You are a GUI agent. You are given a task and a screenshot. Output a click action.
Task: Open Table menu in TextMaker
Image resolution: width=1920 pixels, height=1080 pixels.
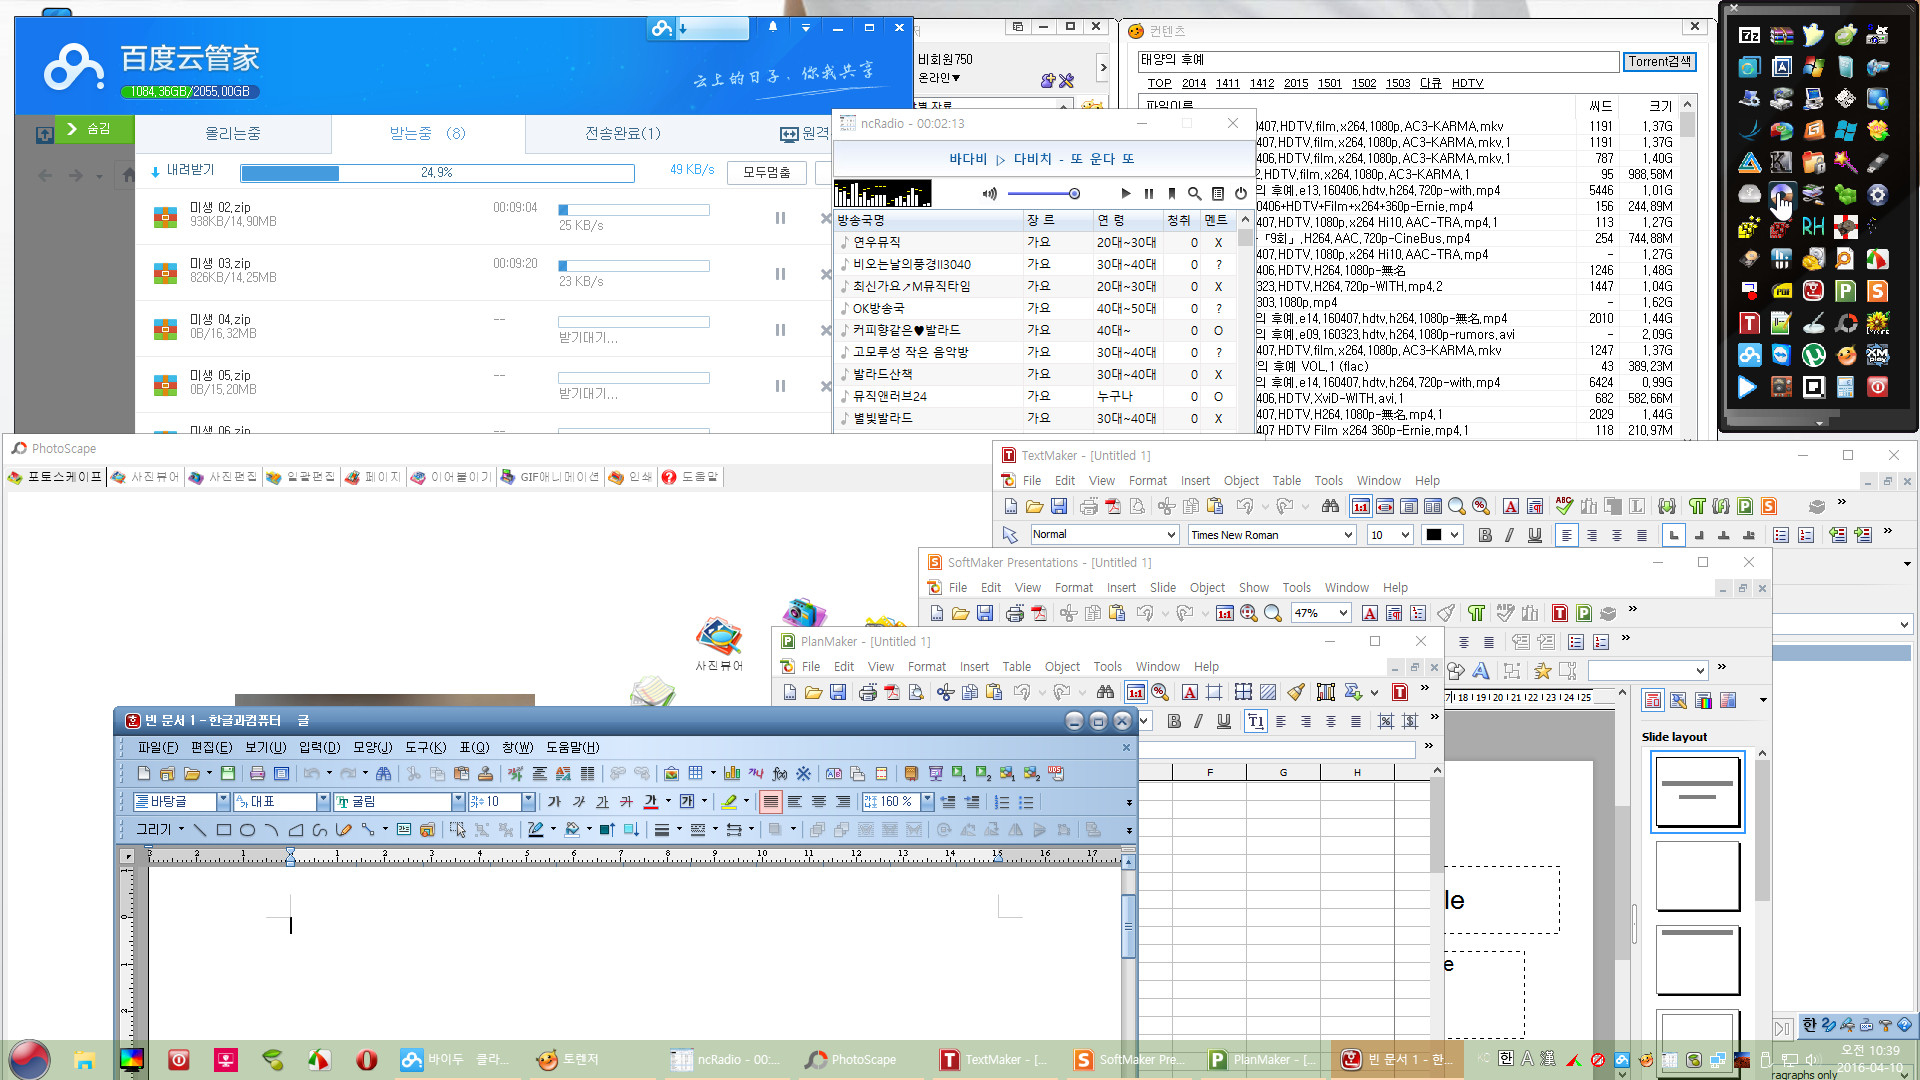1286,481
